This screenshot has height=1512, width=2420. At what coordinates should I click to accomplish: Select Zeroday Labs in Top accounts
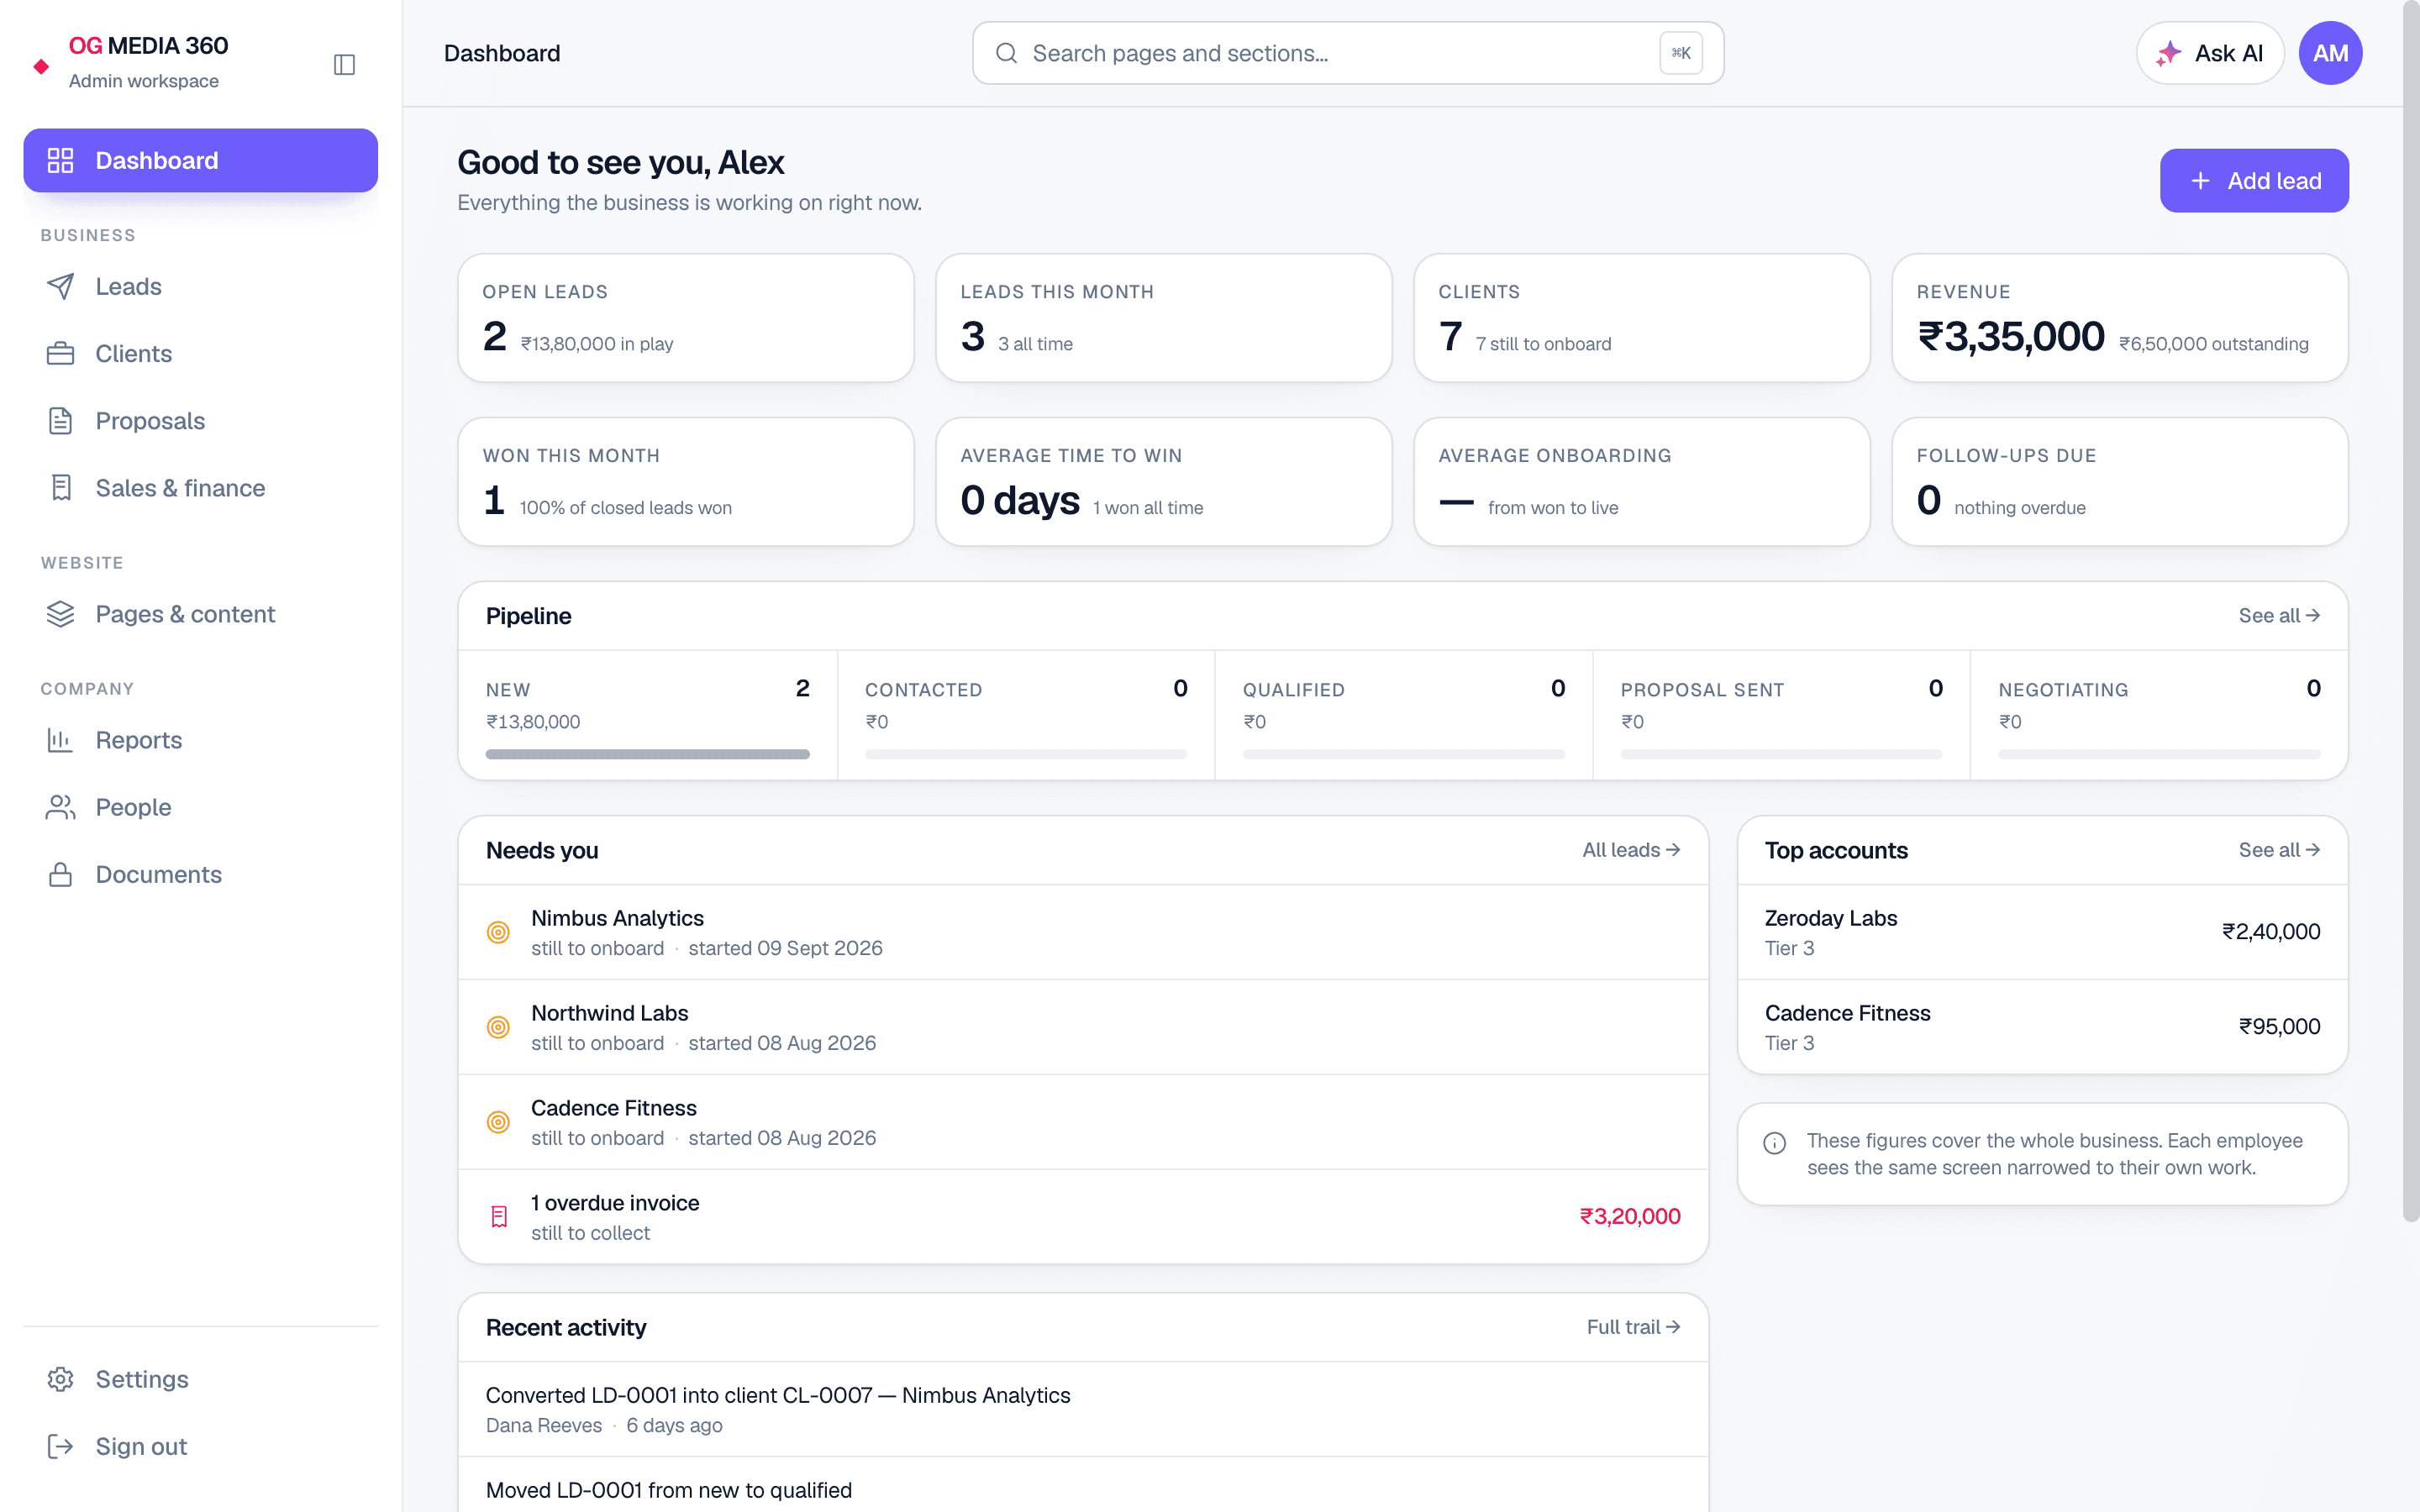point(2042,932)
